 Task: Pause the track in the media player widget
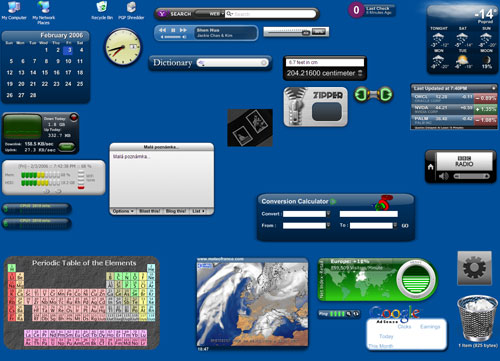click(x=173, y=30)
